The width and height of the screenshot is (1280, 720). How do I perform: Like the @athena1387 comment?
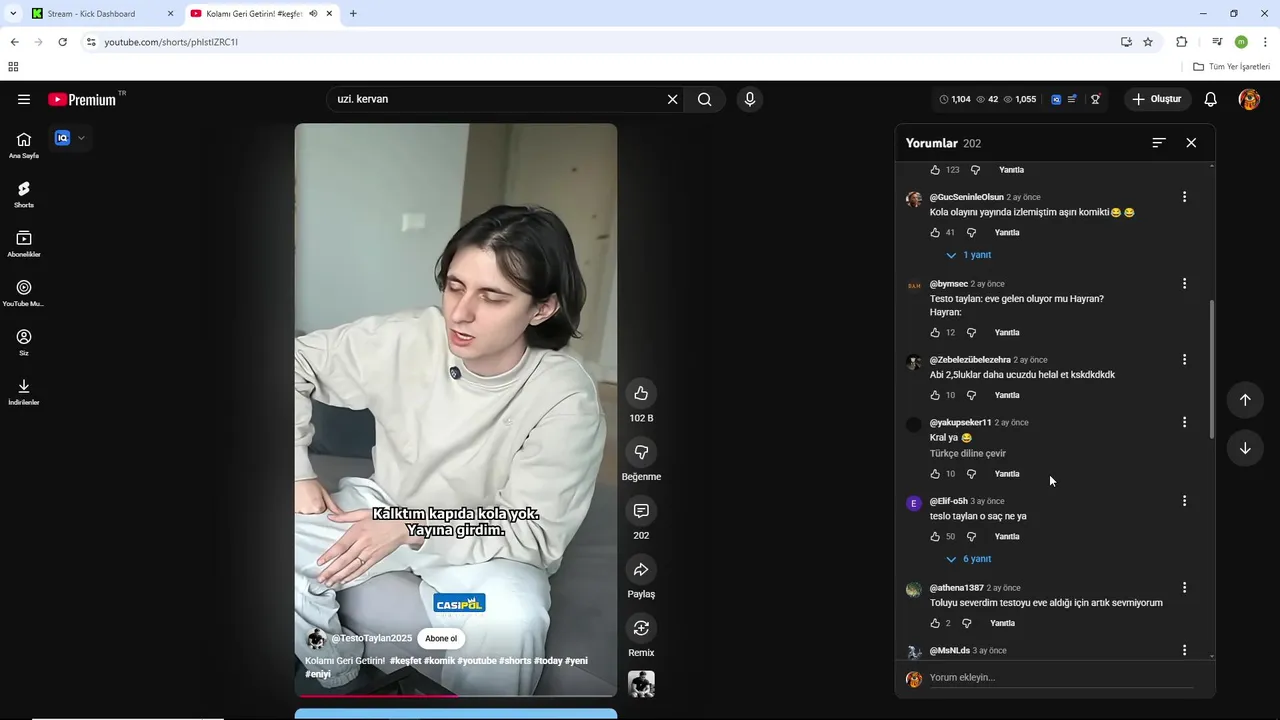tap(935, 624)
